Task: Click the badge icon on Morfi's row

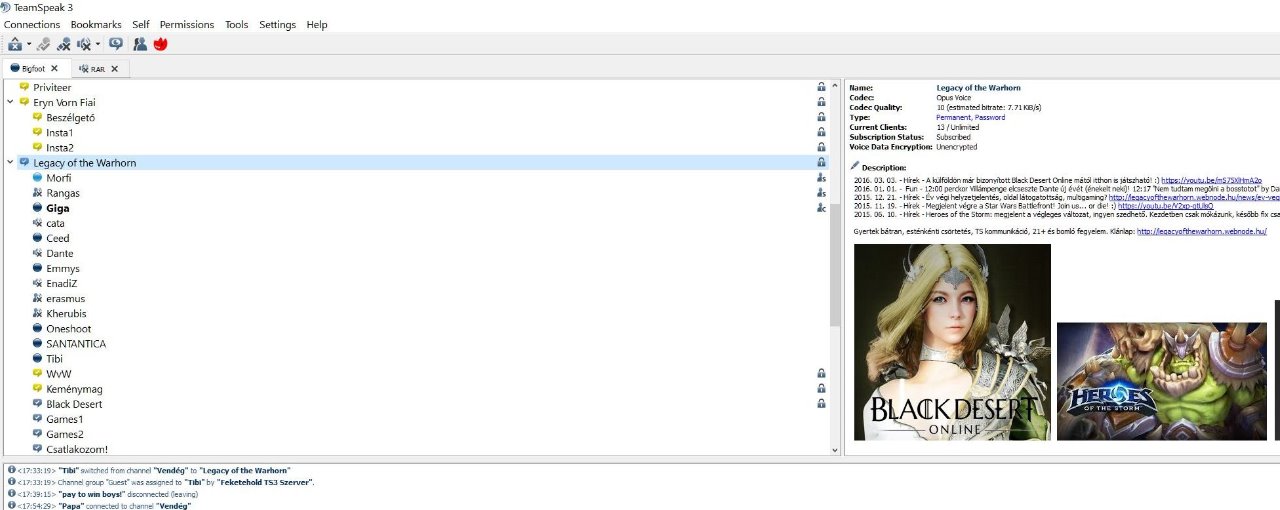Action: click(821, 178)
